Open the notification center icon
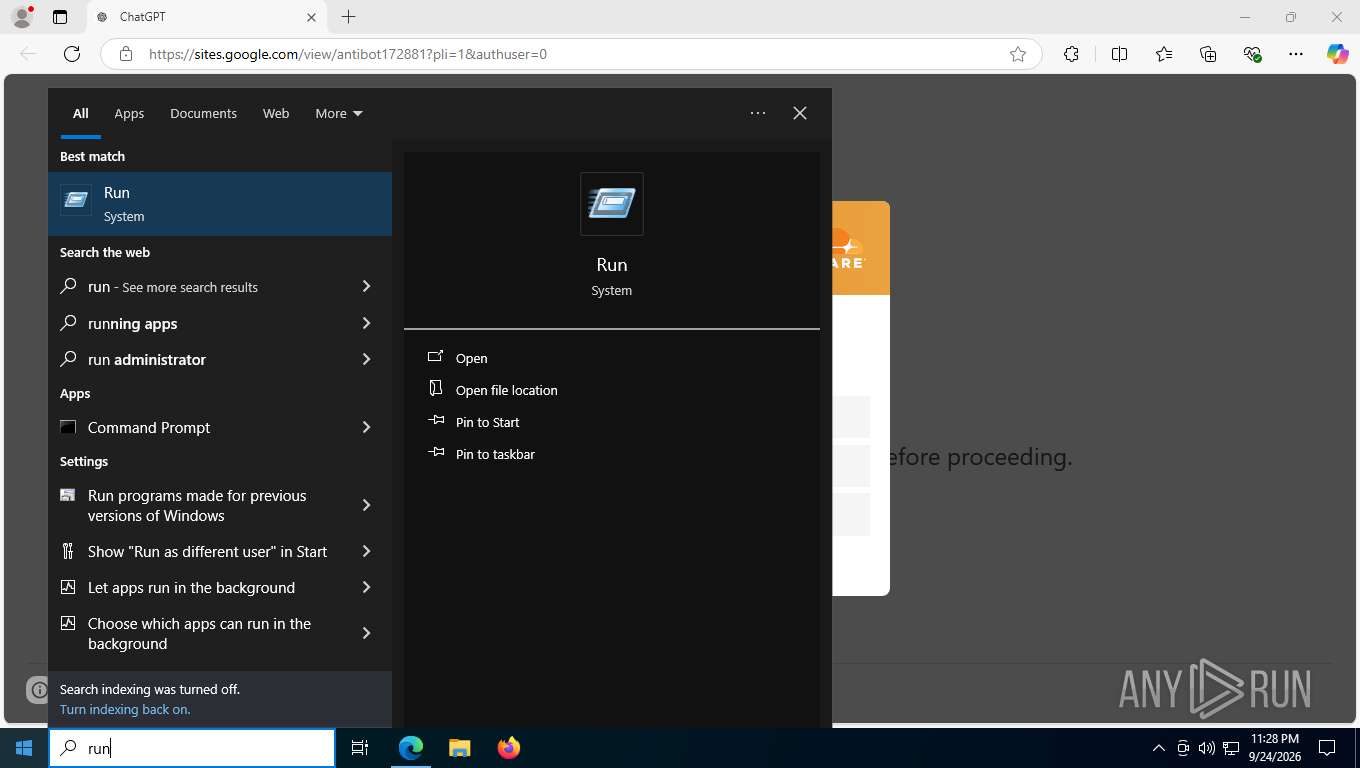 pos(1327,748)
